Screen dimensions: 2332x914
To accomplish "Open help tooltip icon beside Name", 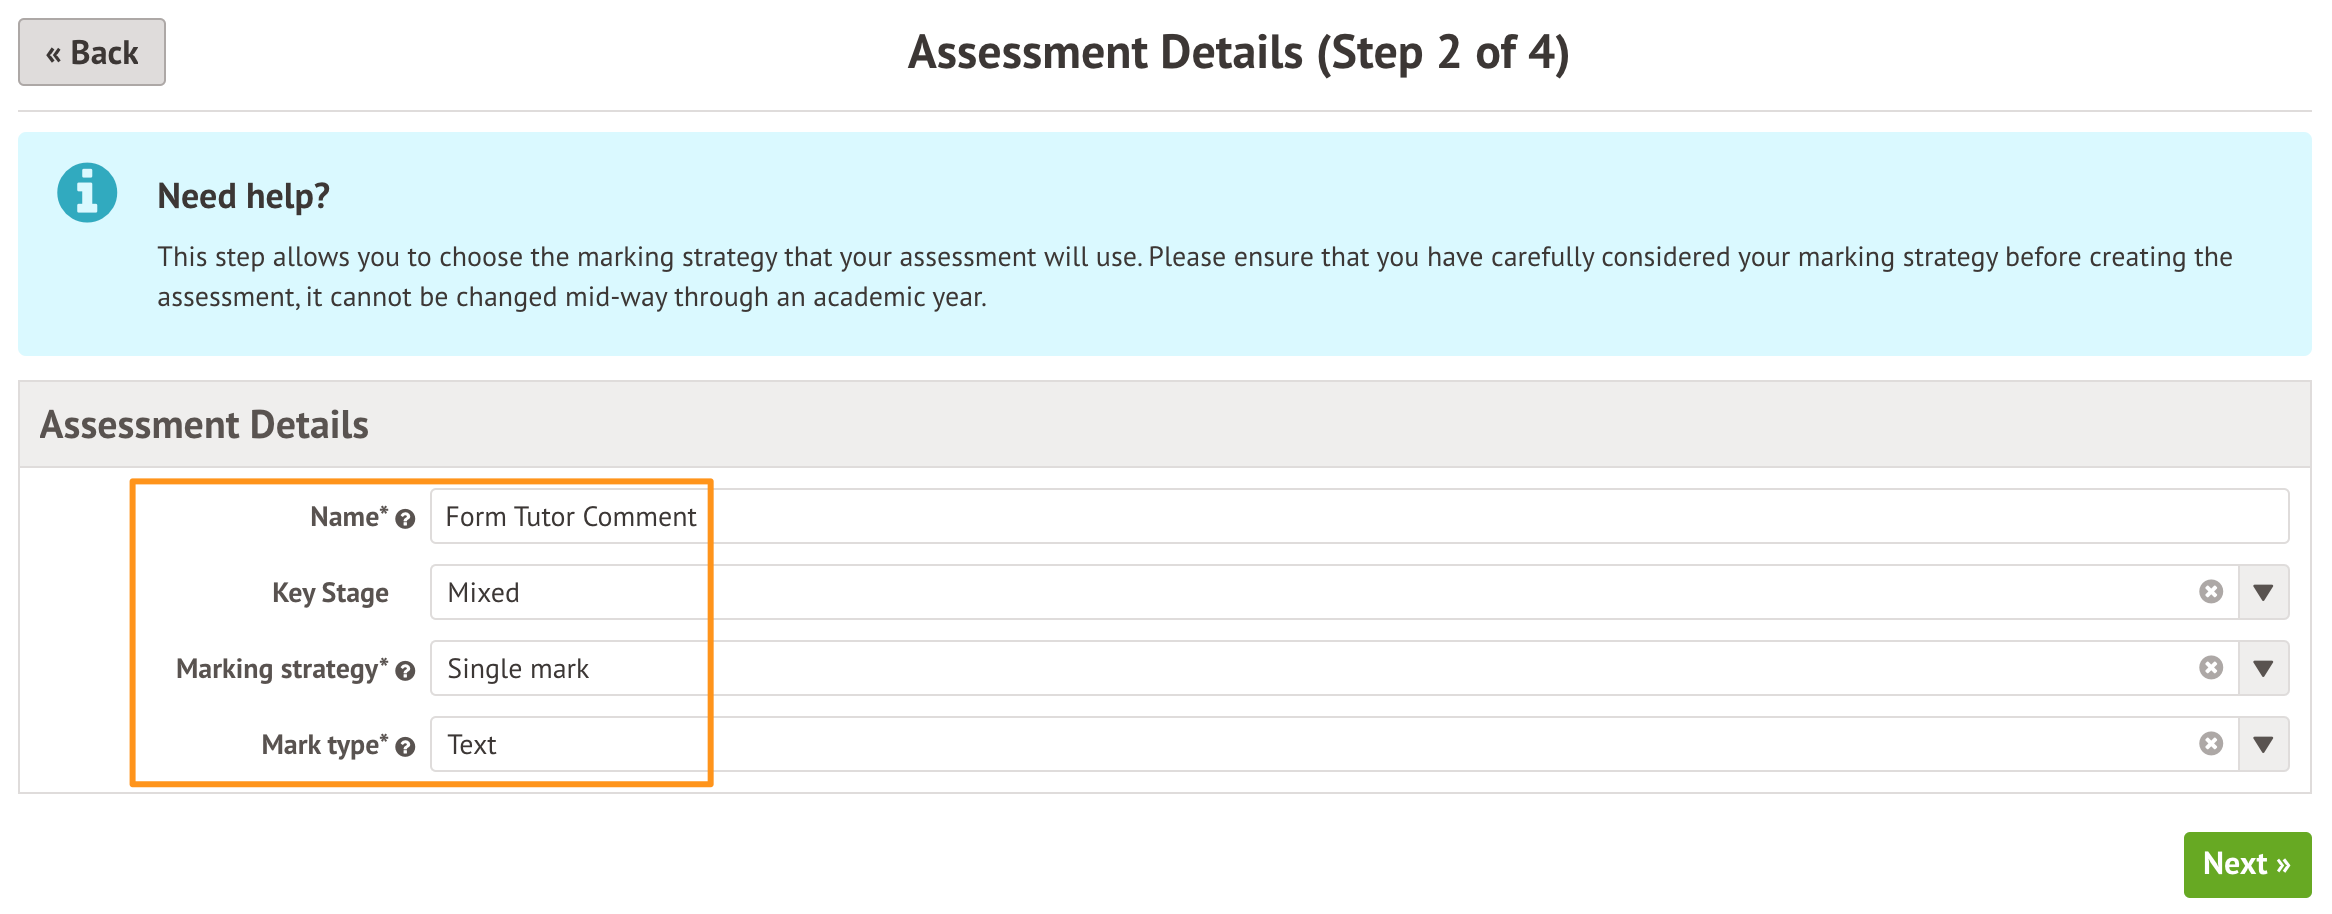I will click(x=405, y=519).
